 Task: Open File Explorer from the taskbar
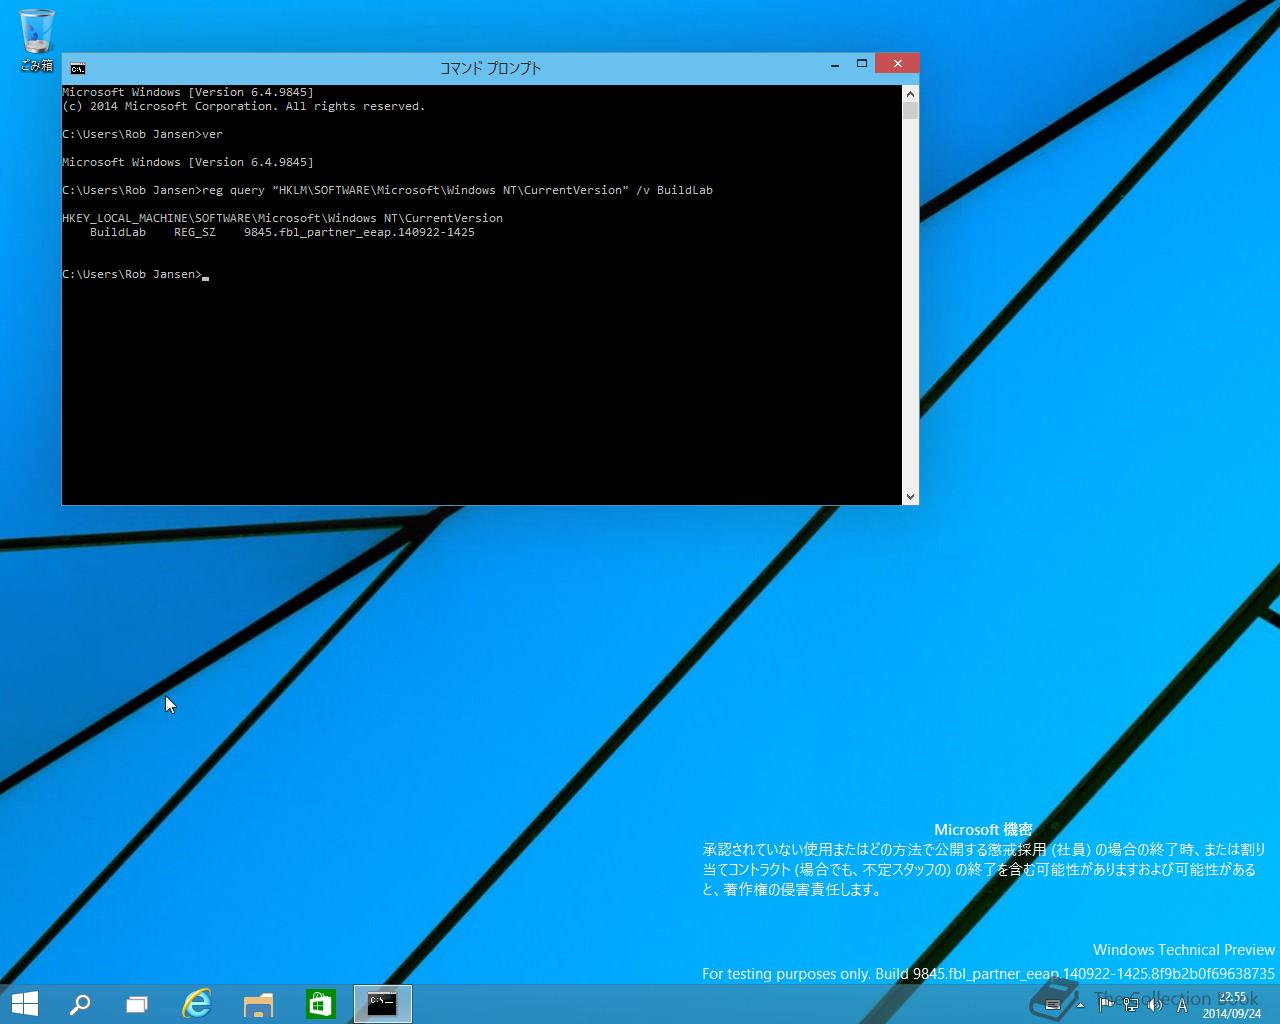258,1004
